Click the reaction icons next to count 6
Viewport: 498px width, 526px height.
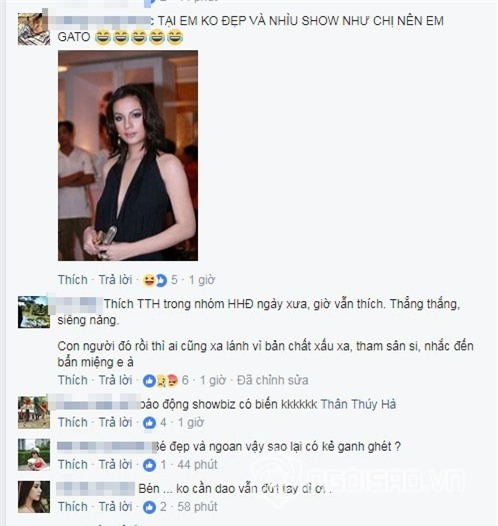click(x=160, y=380)
